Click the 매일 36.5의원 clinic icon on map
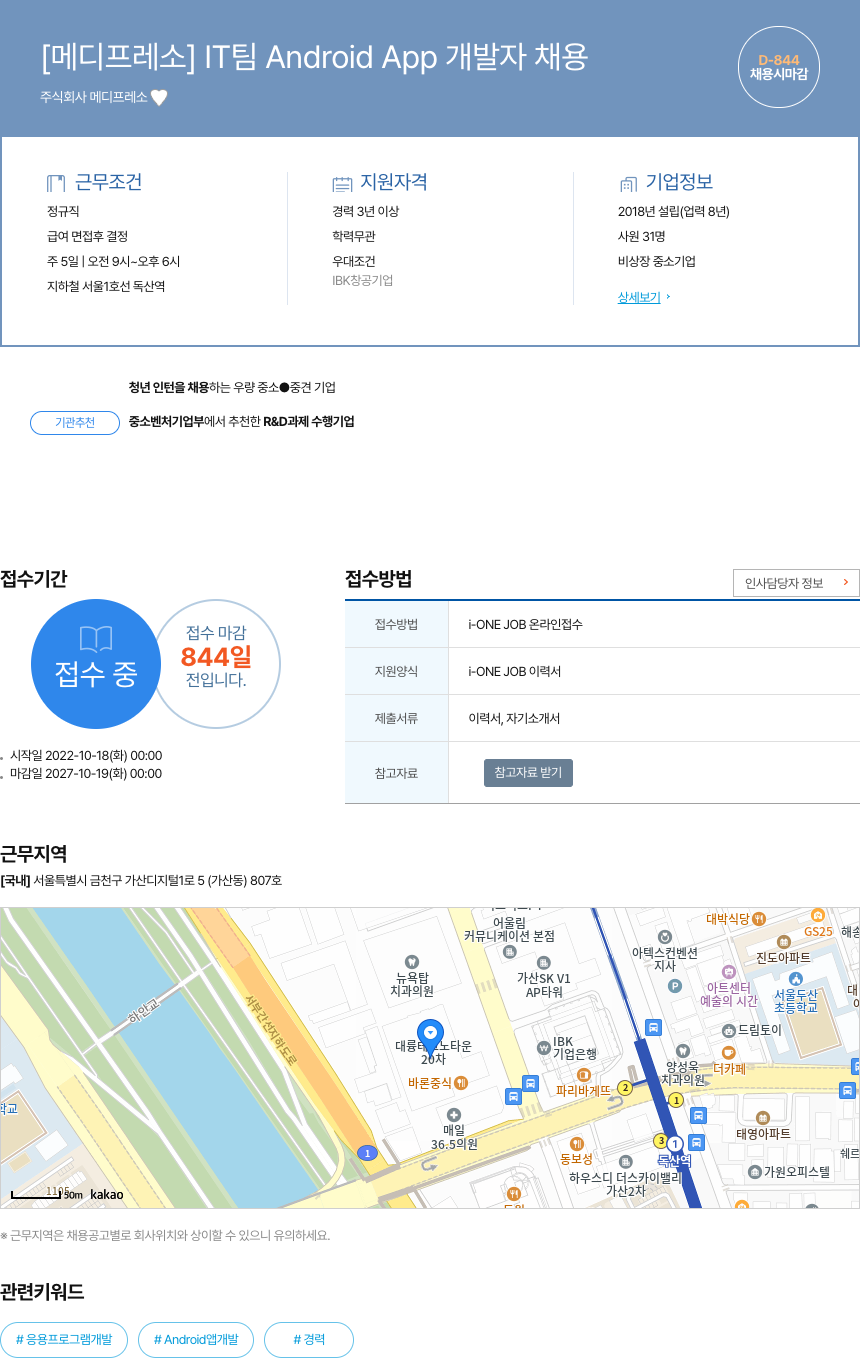The height and width of the screenshot is (1359, 860). (453, 1114)
